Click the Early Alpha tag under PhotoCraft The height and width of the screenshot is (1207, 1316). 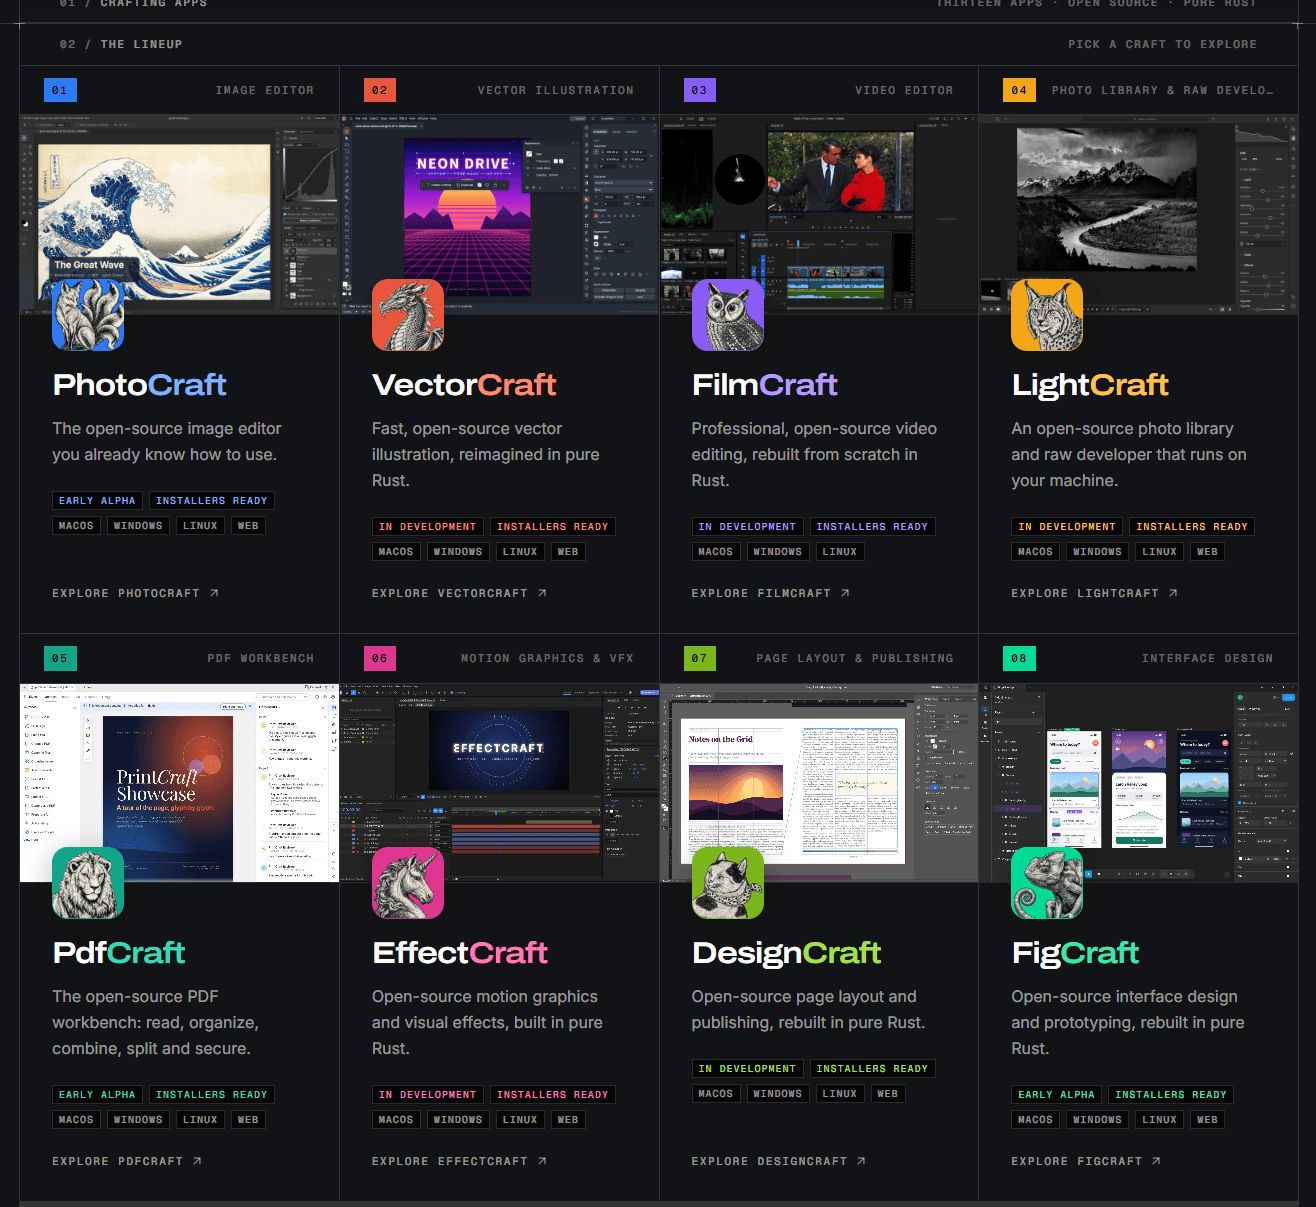97,501
